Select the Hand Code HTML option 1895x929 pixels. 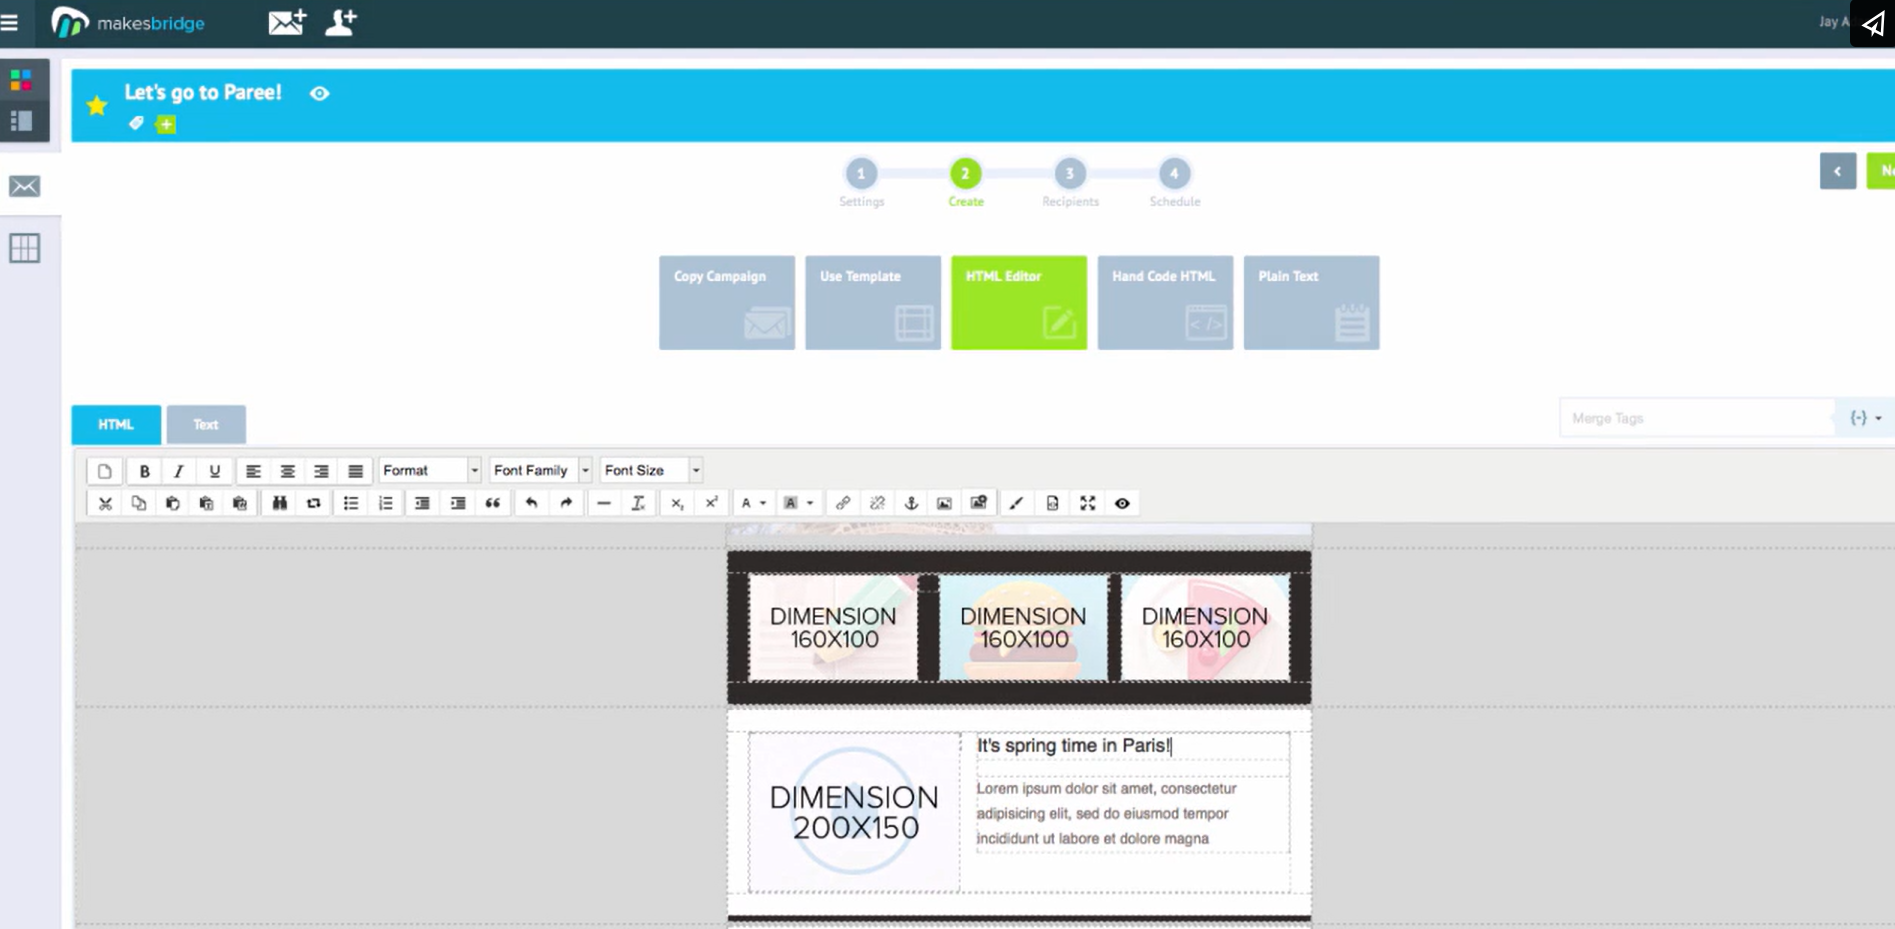tap(1164, 302)
